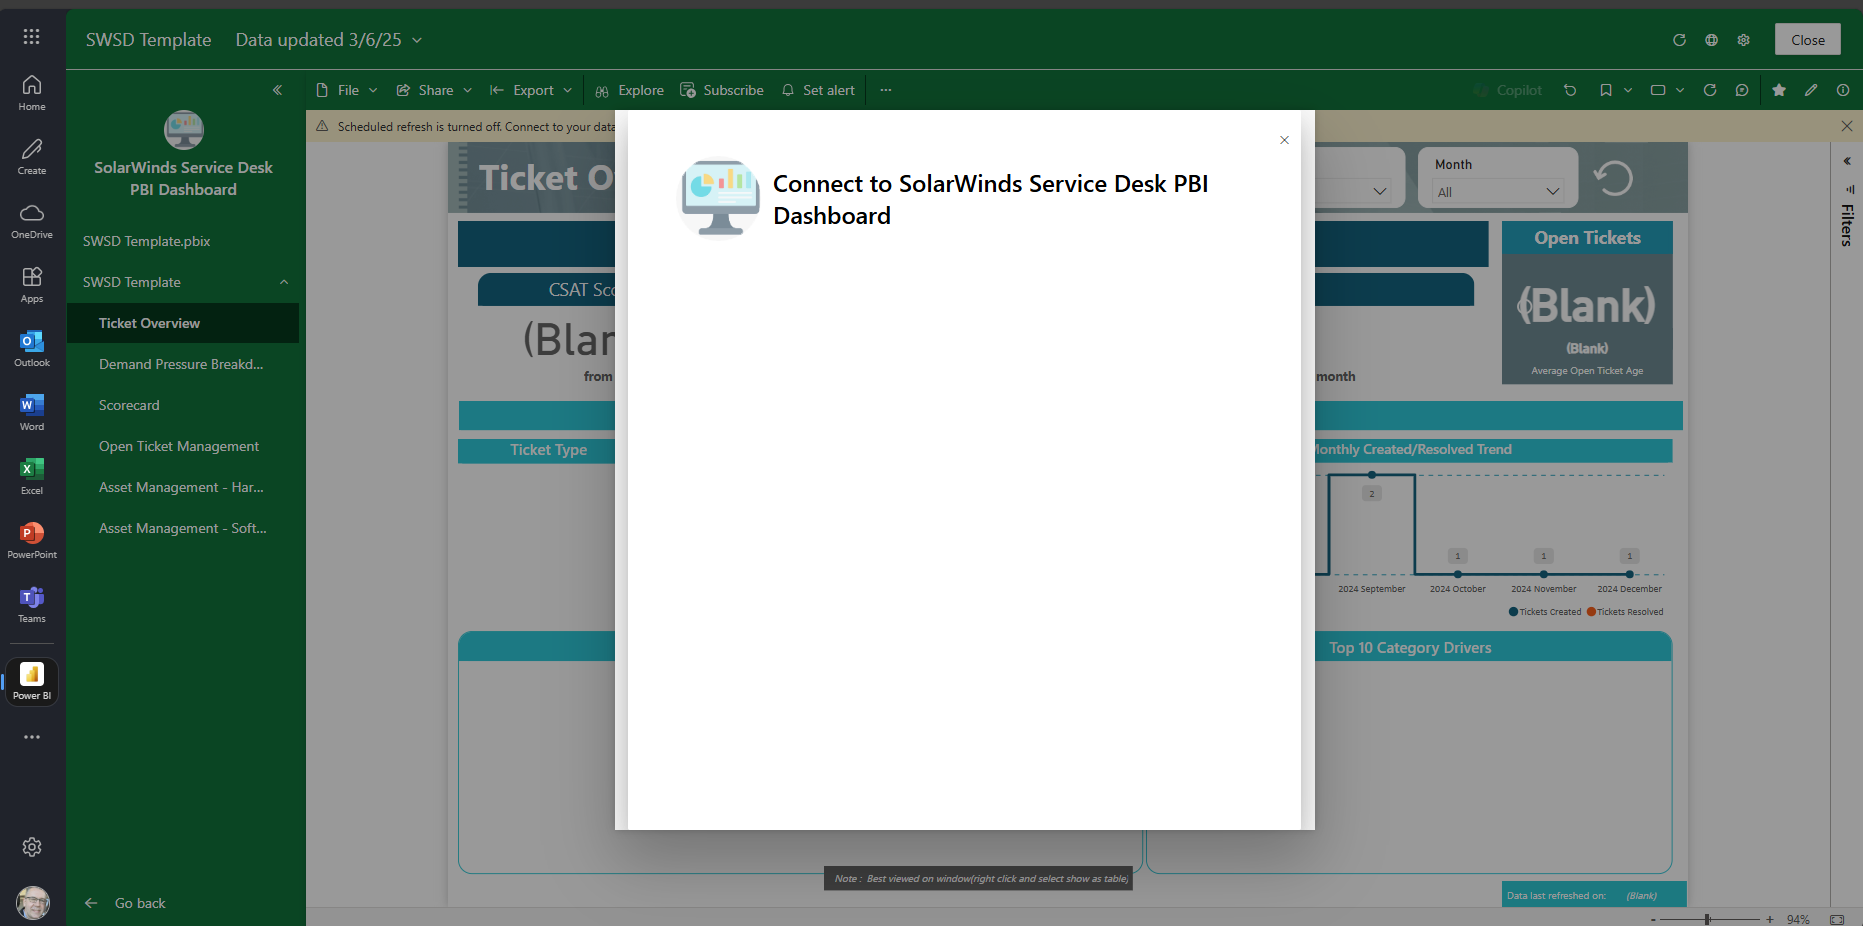Click the Tickets Resolved legend item
Image resolution: width=1863 pixels, height=926 pixels.
pyautogui.click(x=1625, y=612)
